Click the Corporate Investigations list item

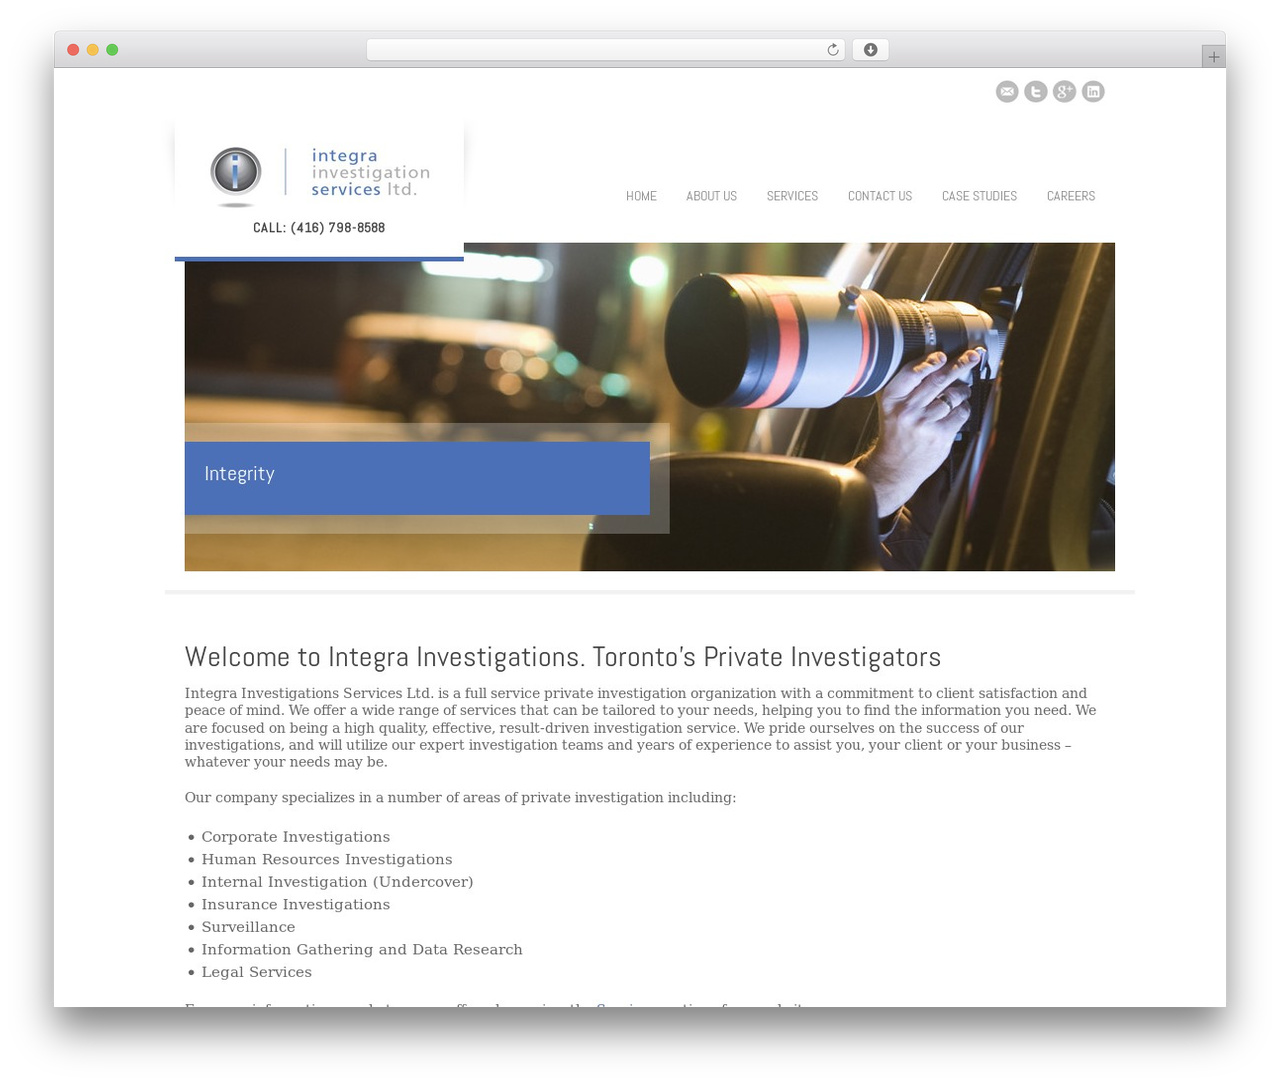[x=295, y=837]
